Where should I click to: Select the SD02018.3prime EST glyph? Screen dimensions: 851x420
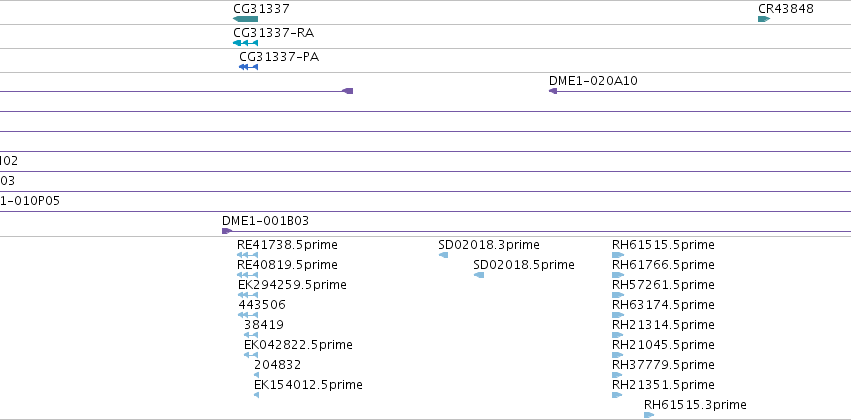[x=443, y=255]
